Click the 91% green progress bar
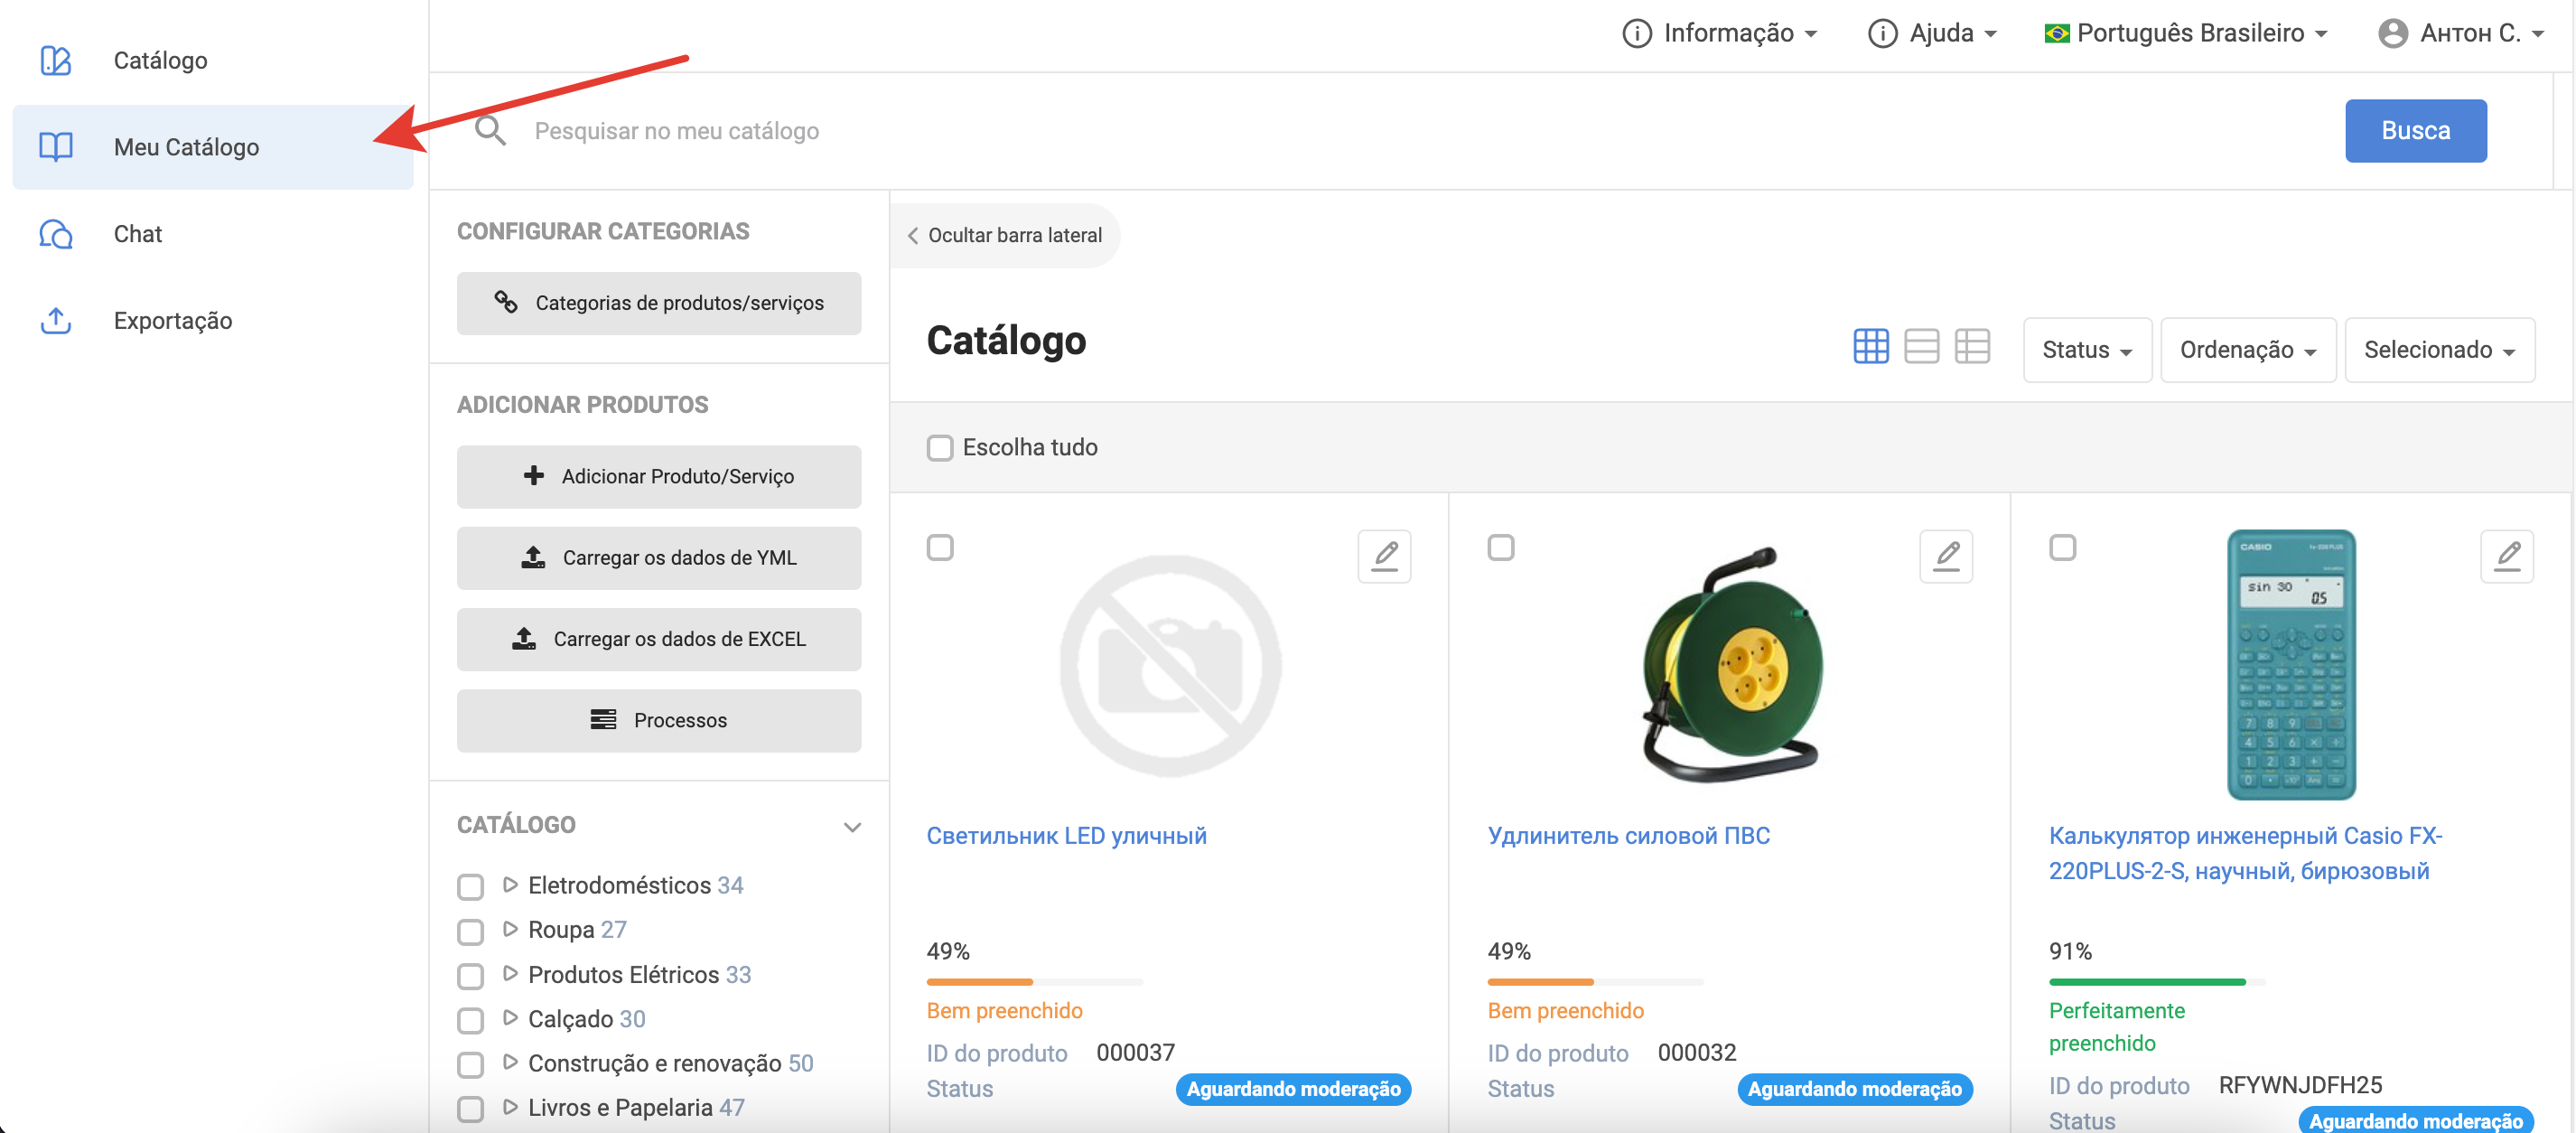2576x1133 pixels. [2146, 982]
